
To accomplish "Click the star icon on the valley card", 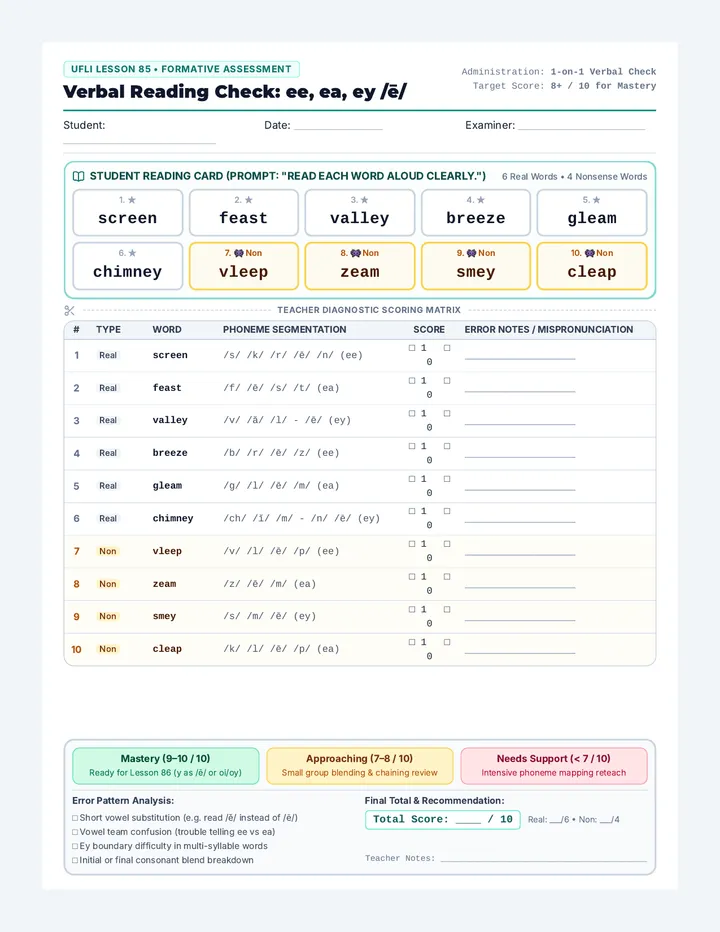I will point(364,200).
